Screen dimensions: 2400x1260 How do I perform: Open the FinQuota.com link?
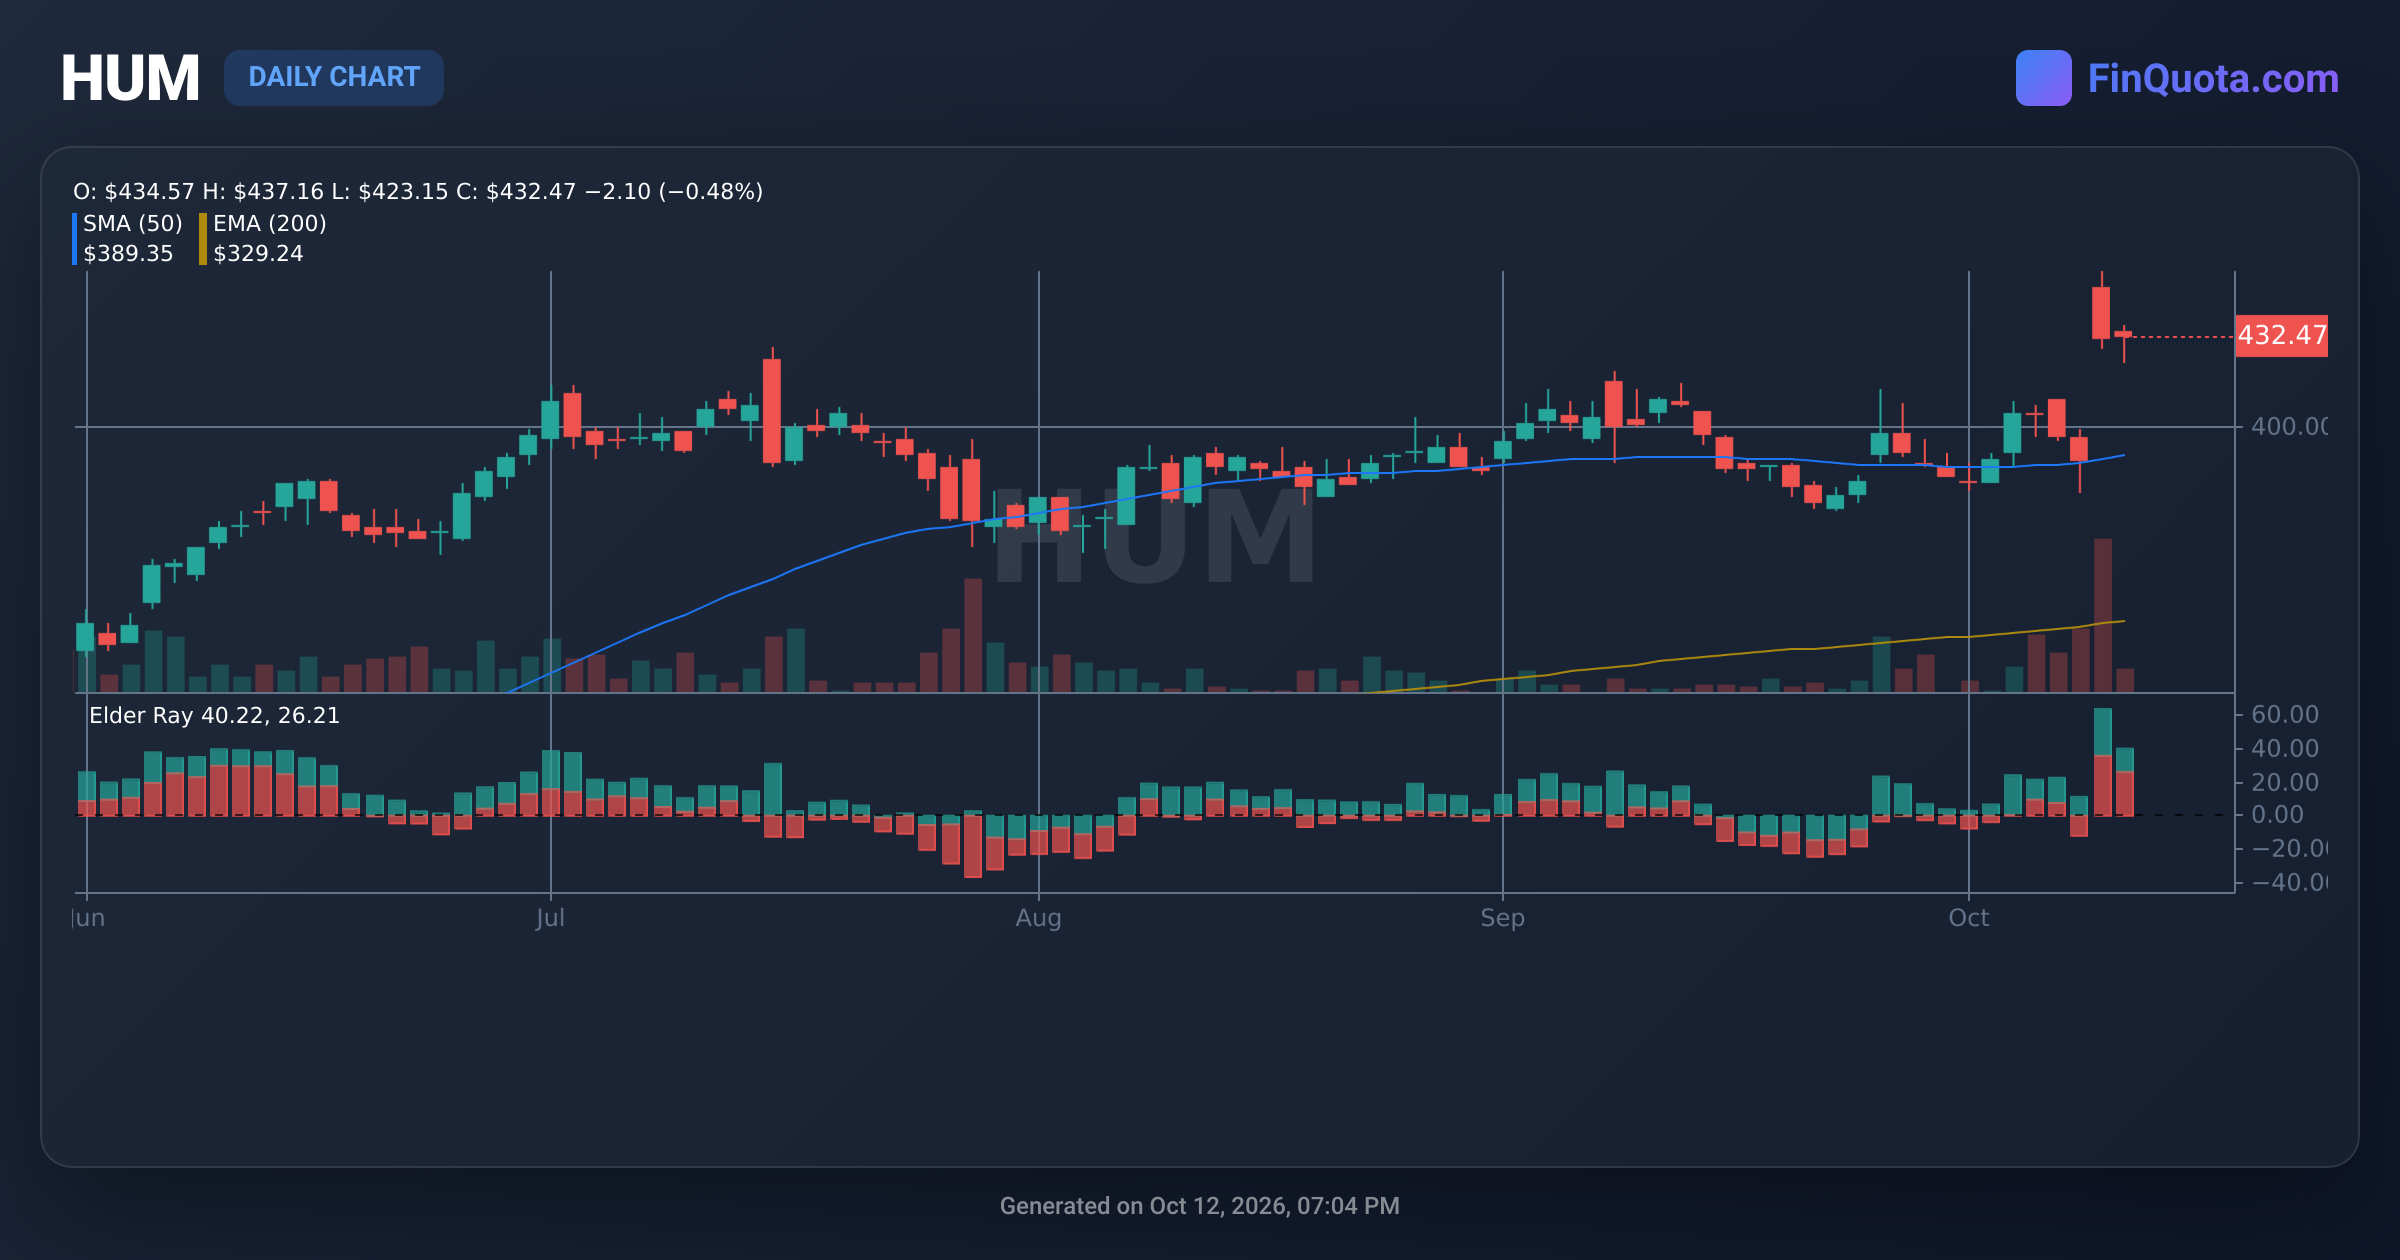tap(2213, 78)
